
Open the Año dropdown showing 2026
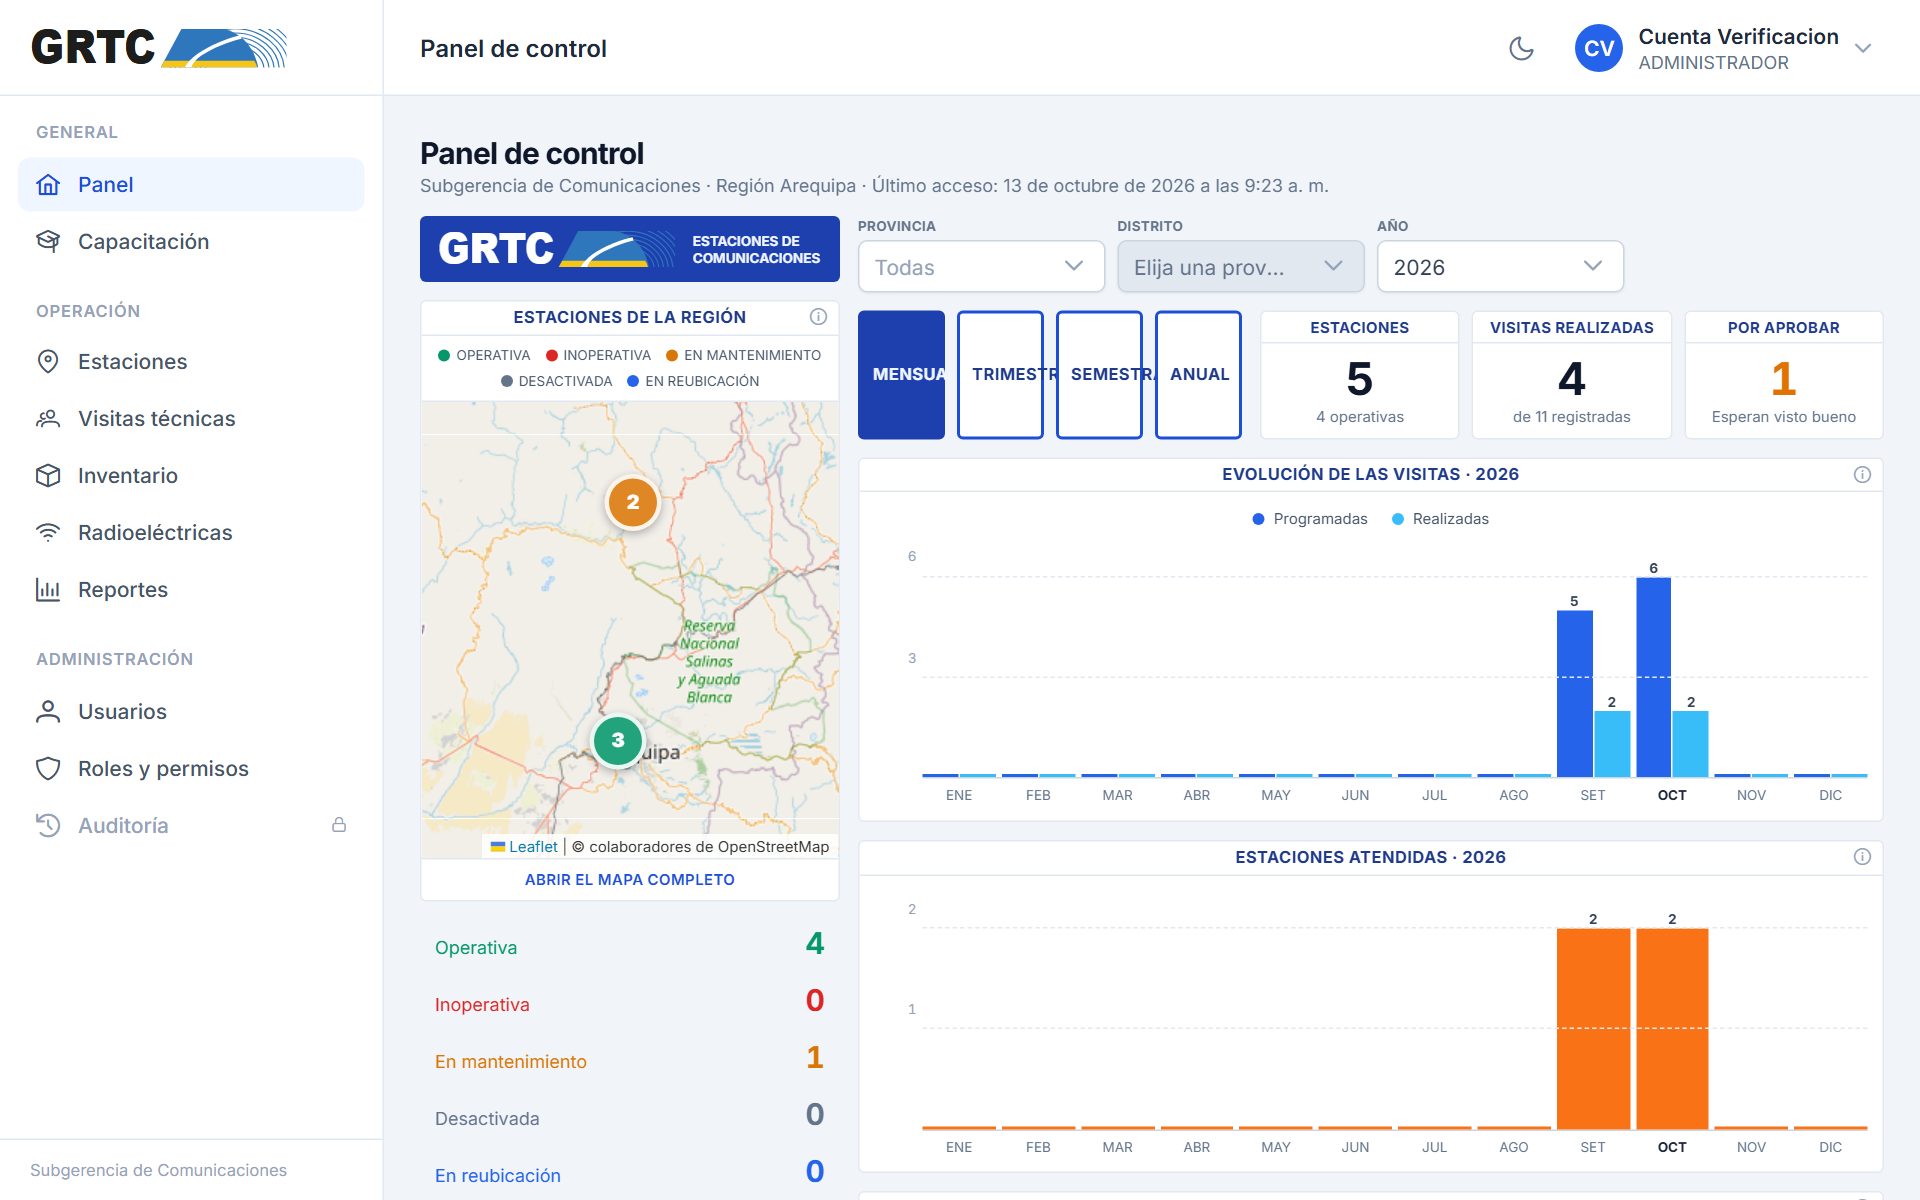click(1500, 267)
